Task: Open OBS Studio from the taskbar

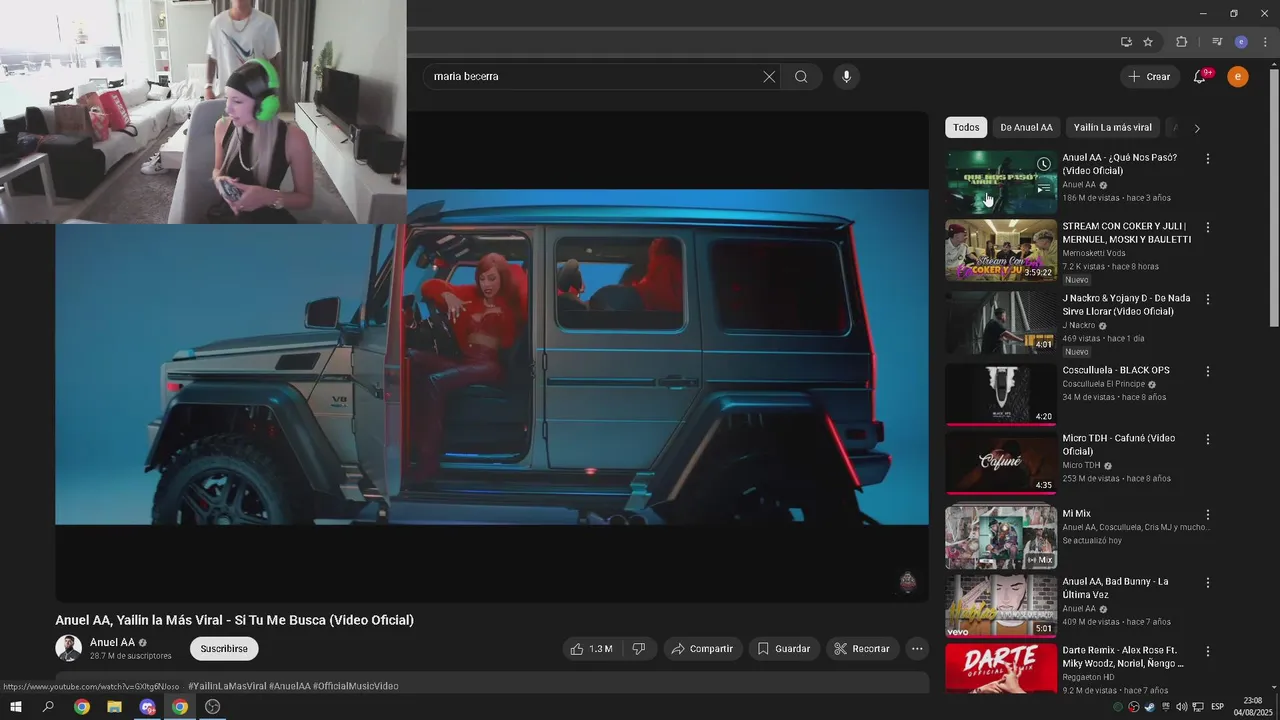Action: click(212, 707)
